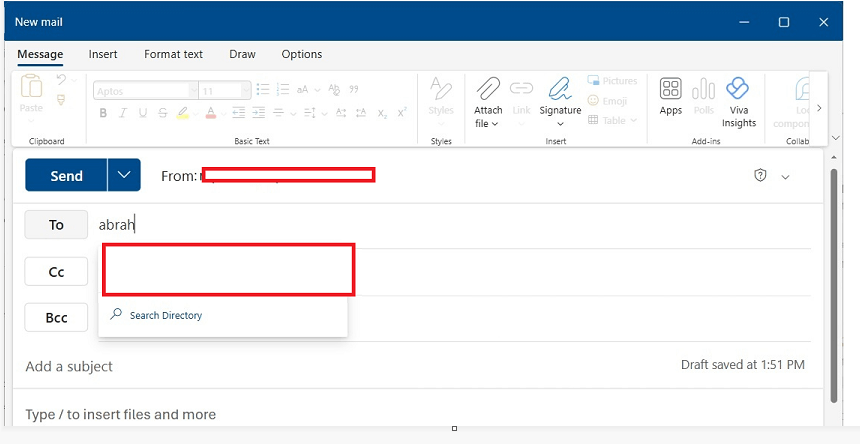Expand the line spacing dropdown arrow
860x444 pixels.
(324, 113)
